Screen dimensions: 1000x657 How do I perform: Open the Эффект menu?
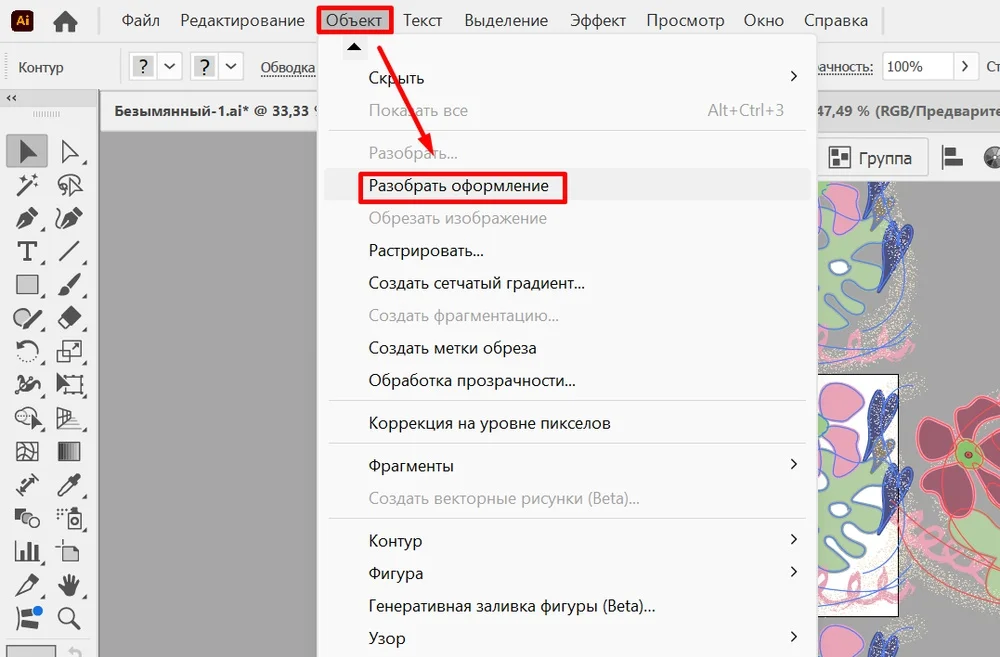[x=598, y=20]
